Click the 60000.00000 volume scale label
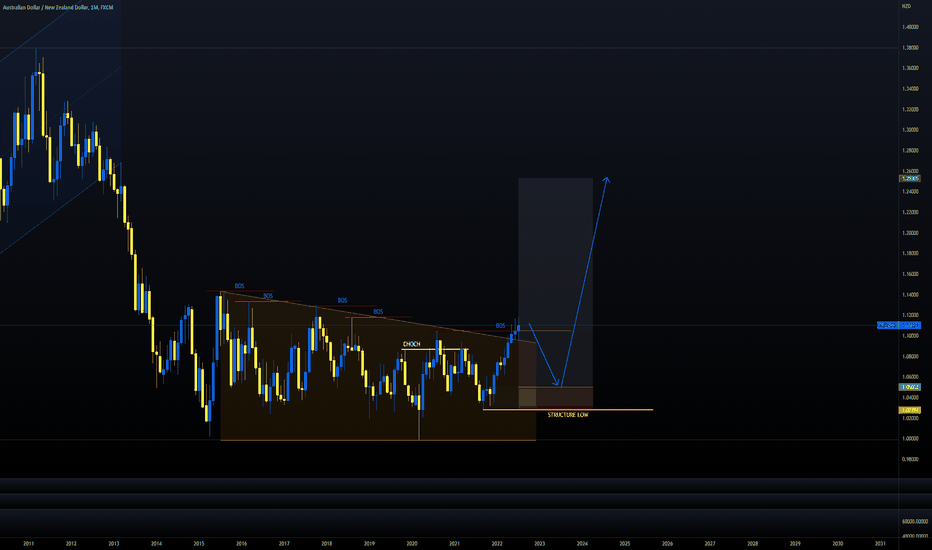 pos(914,521)
